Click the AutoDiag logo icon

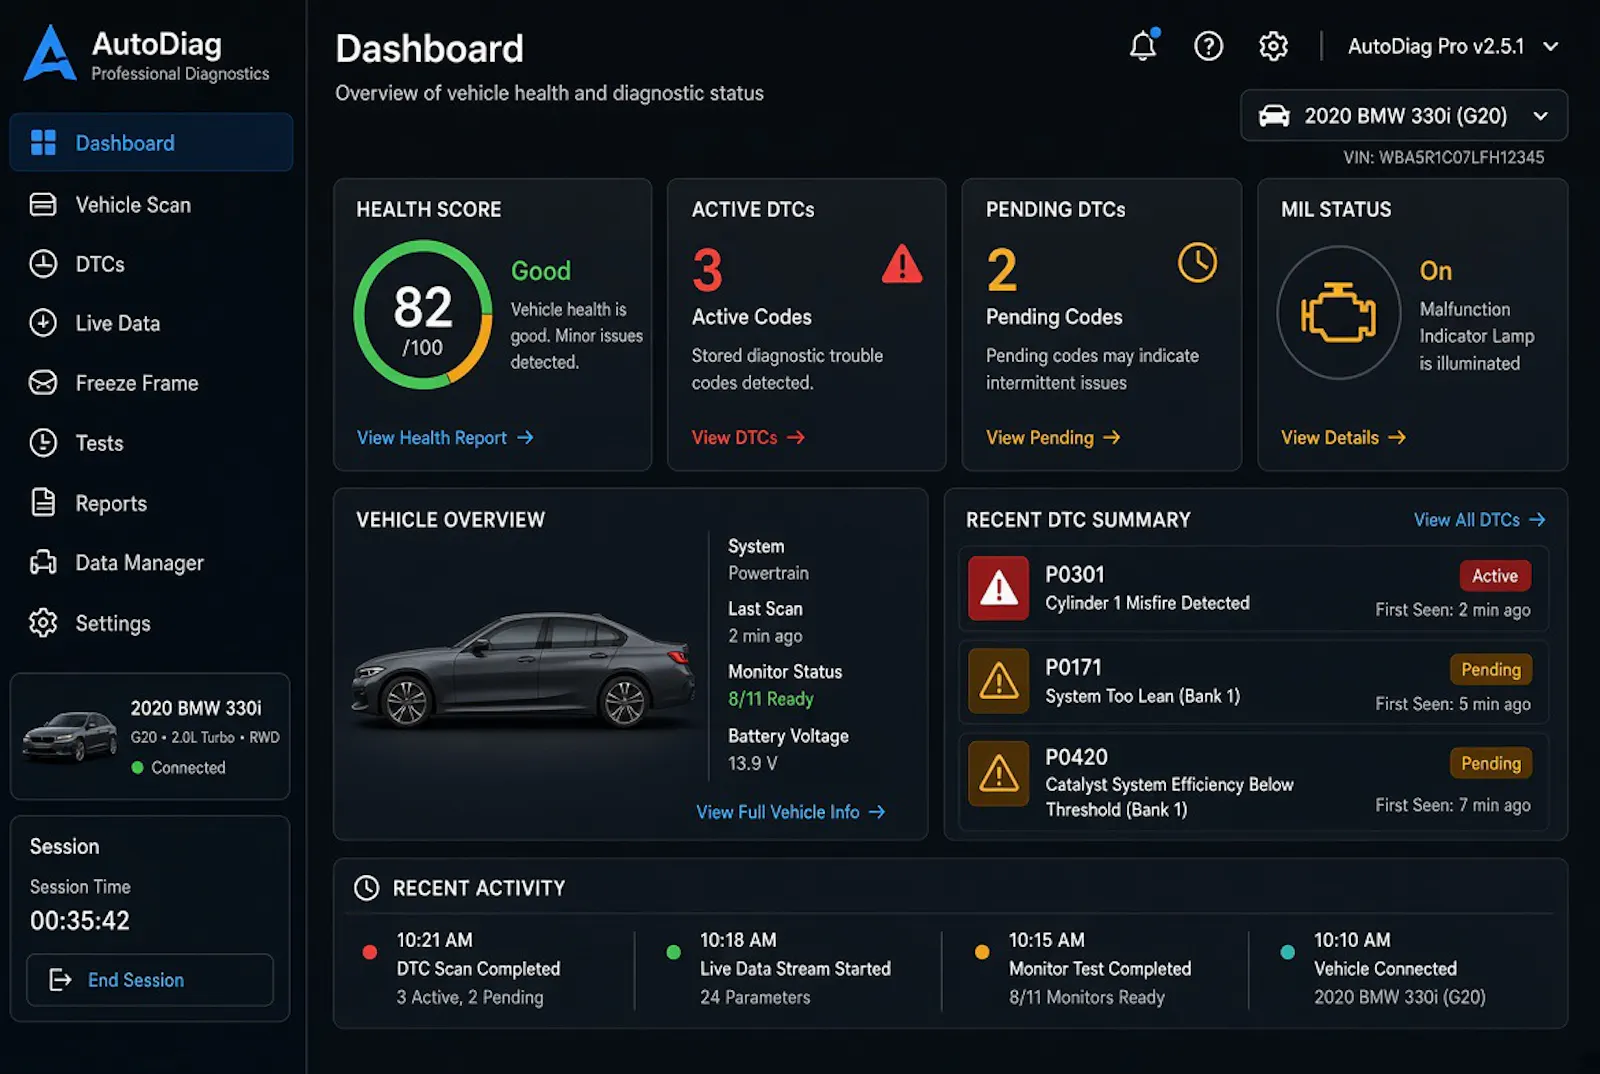[x=50, y=53]
